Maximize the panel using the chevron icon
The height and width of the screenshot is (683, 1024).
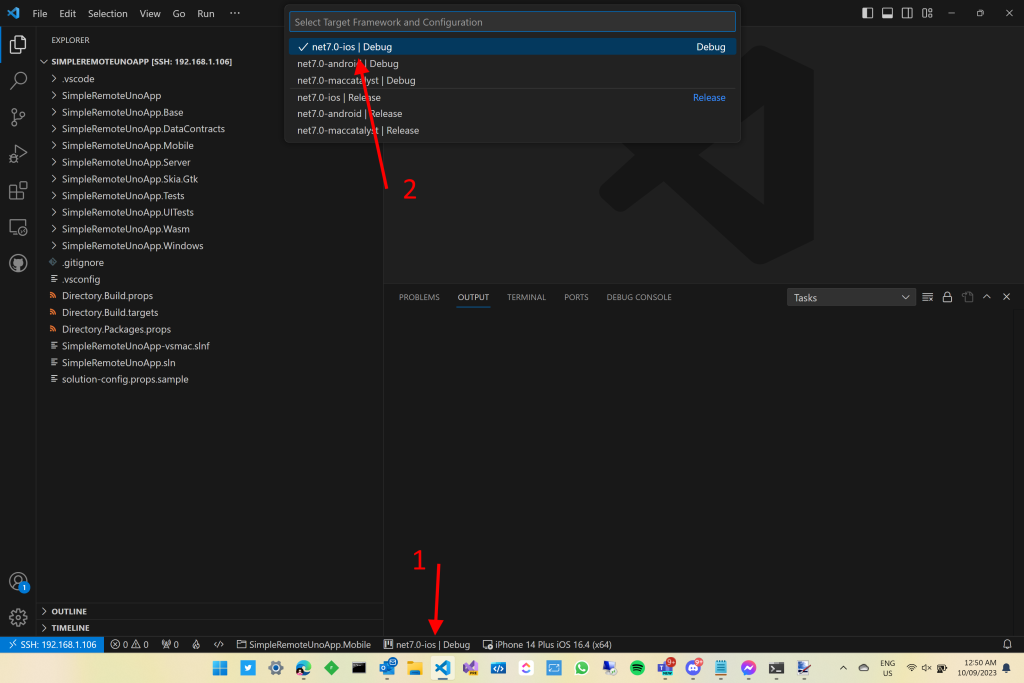tap(986, 296)
